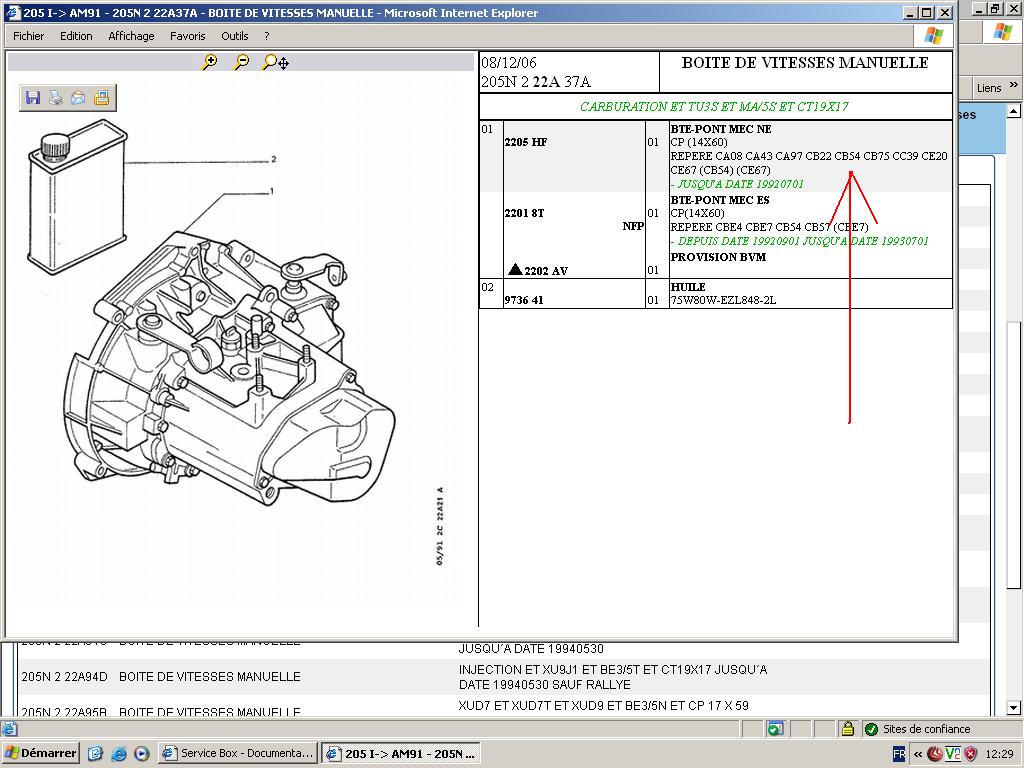Open Show Desktop quick launch icon

point(95,754)
